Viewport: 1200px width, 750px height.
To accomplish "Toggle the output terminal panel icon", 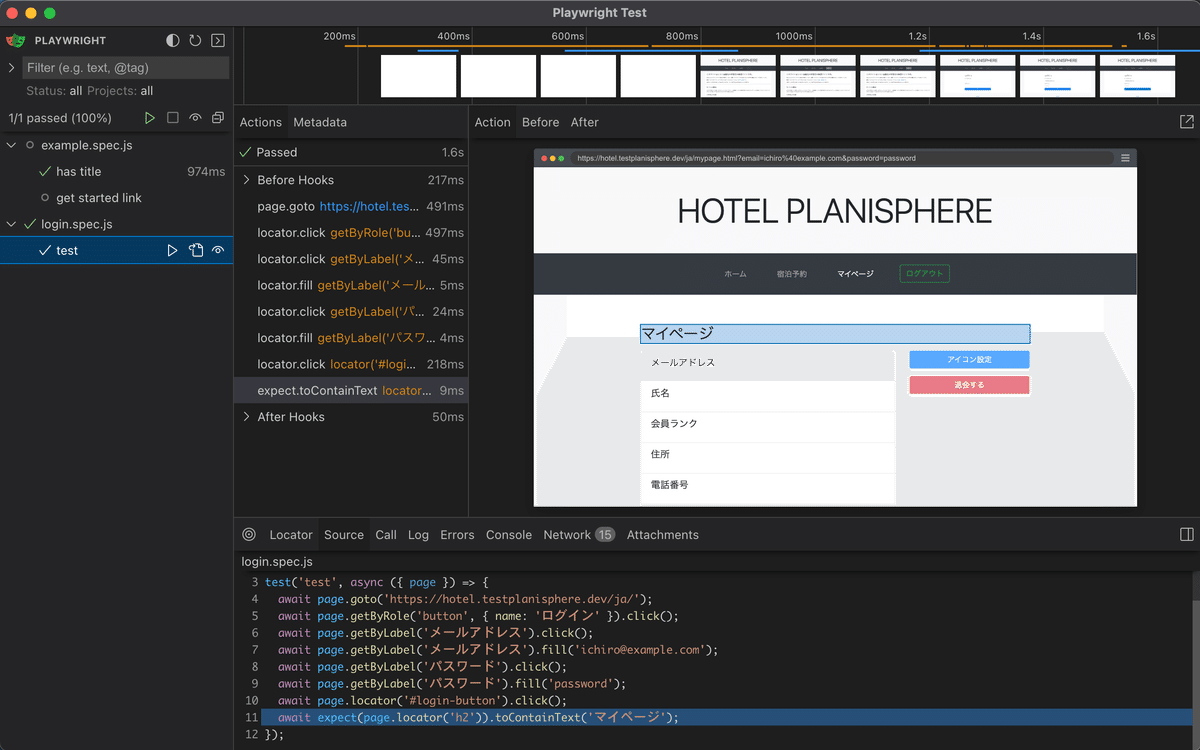I will (218, 41).
